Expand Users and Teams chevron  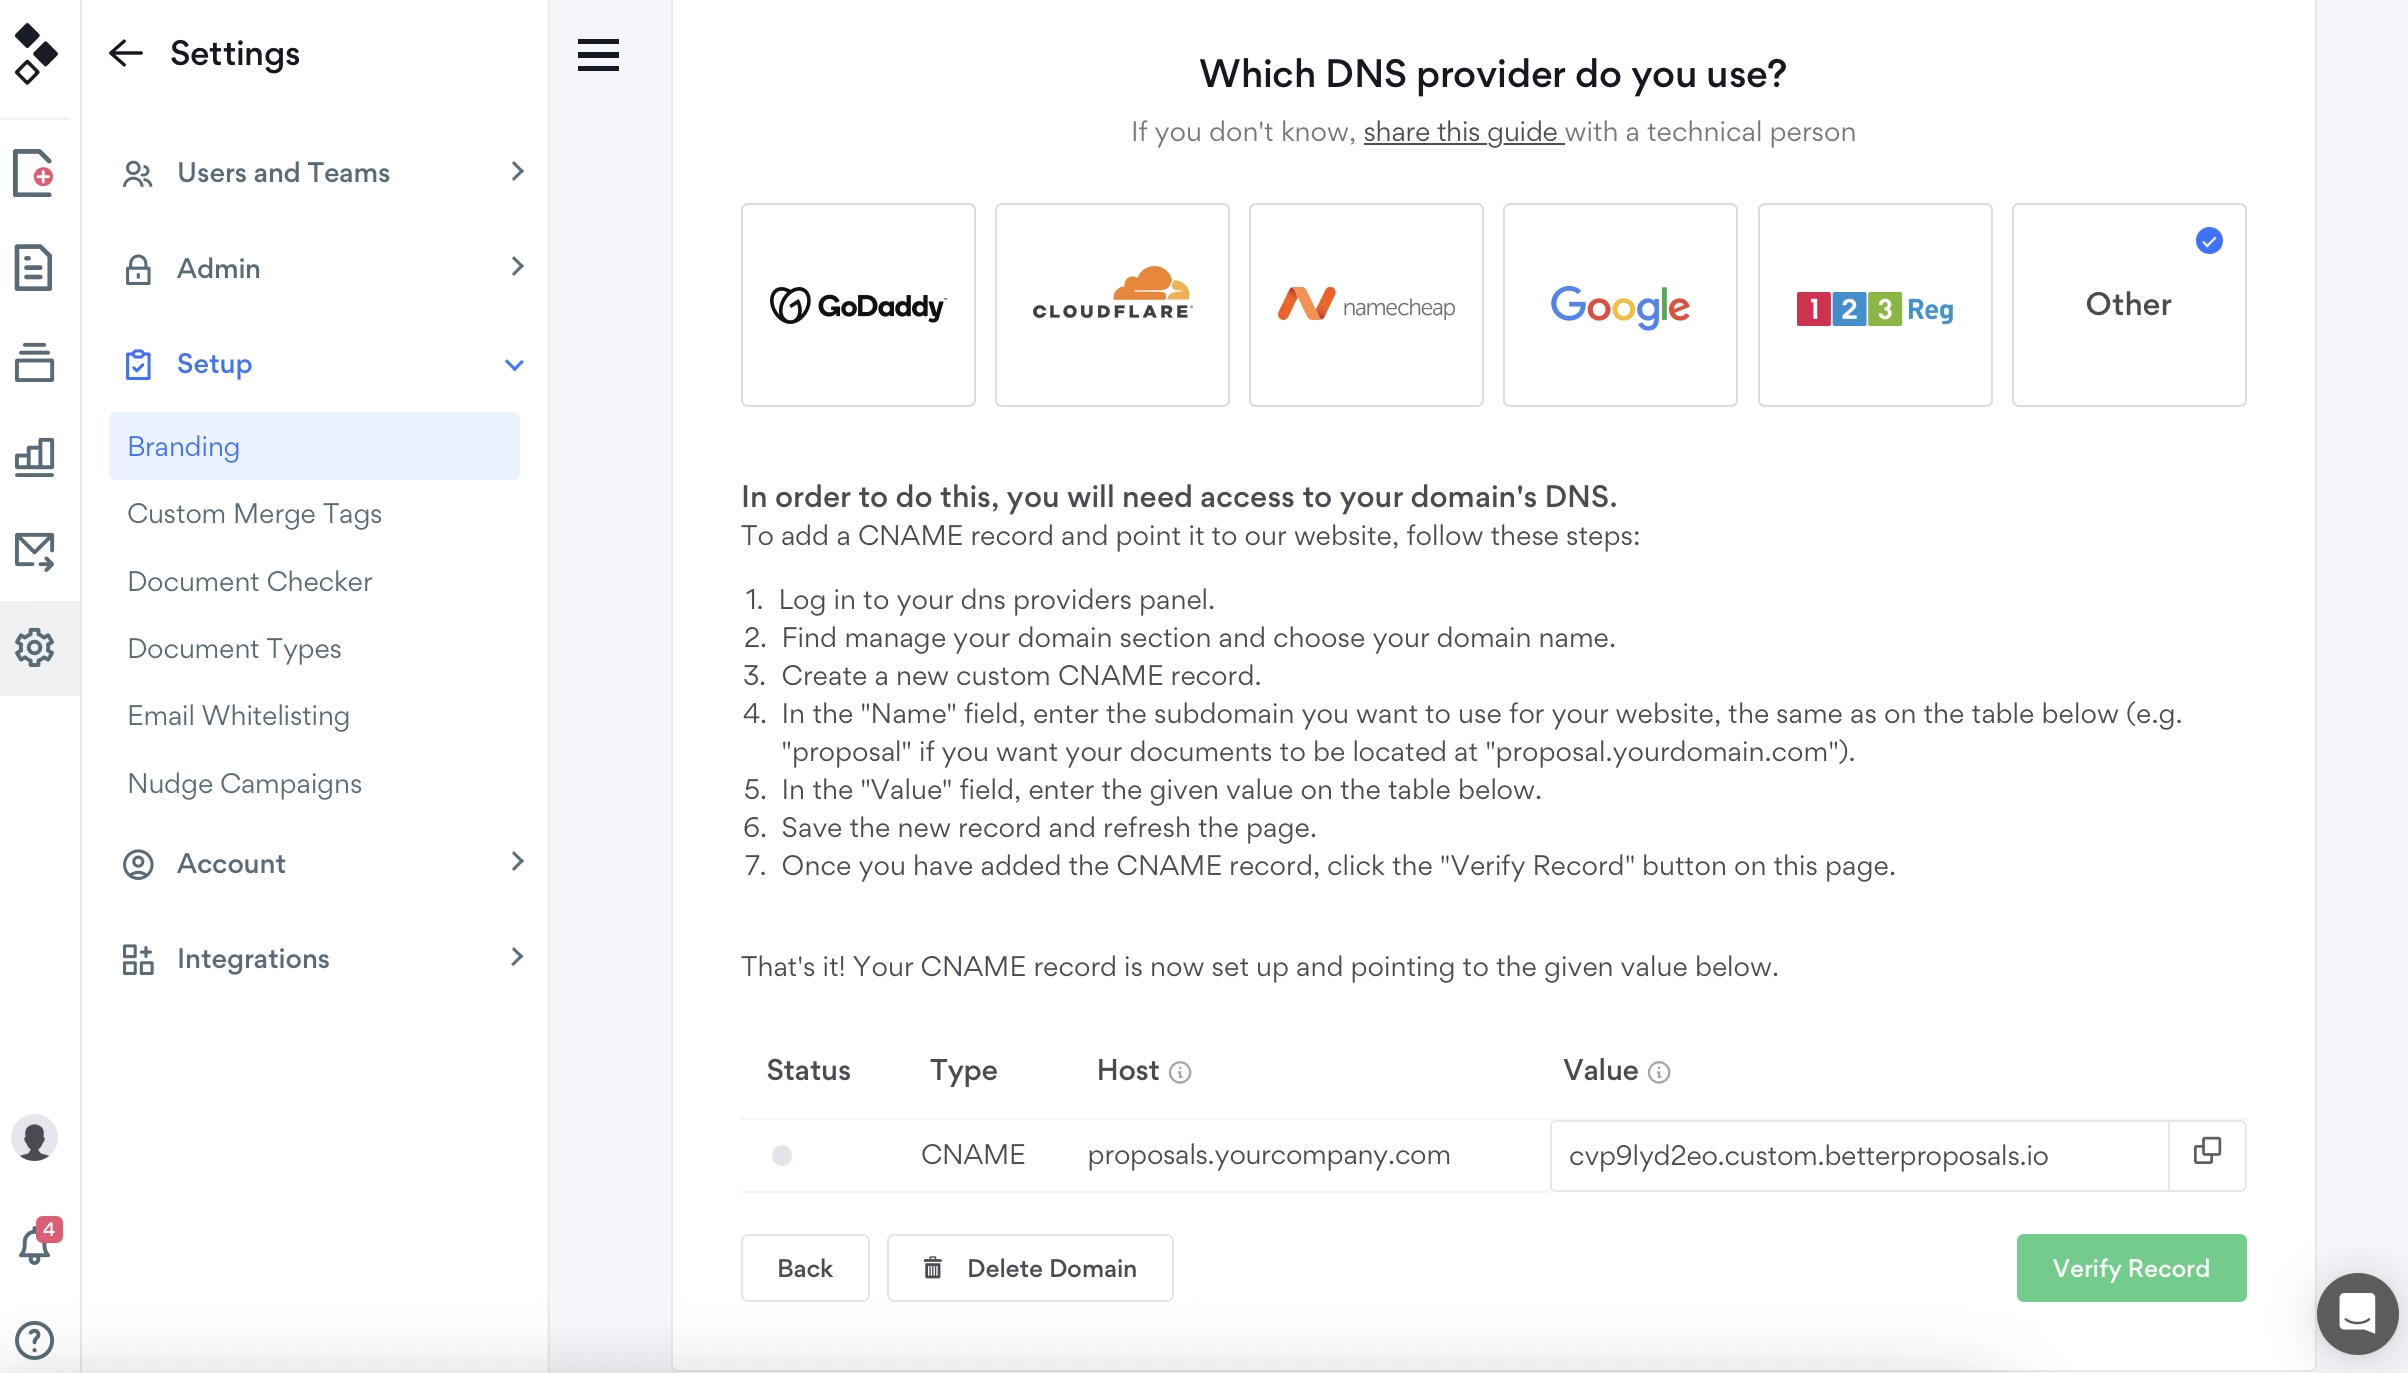pos(517,171)
